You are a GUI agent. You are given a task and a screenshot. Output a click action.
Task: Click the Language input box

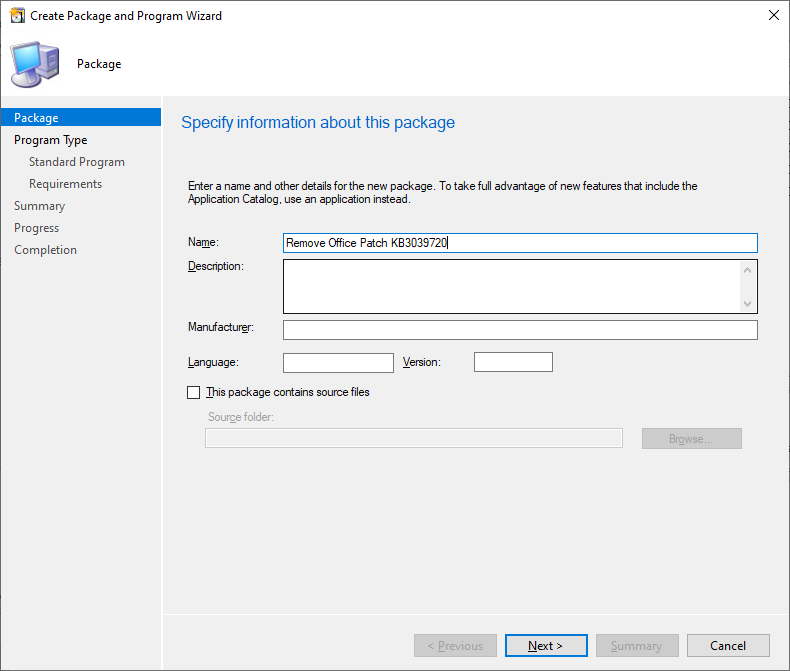338,363
